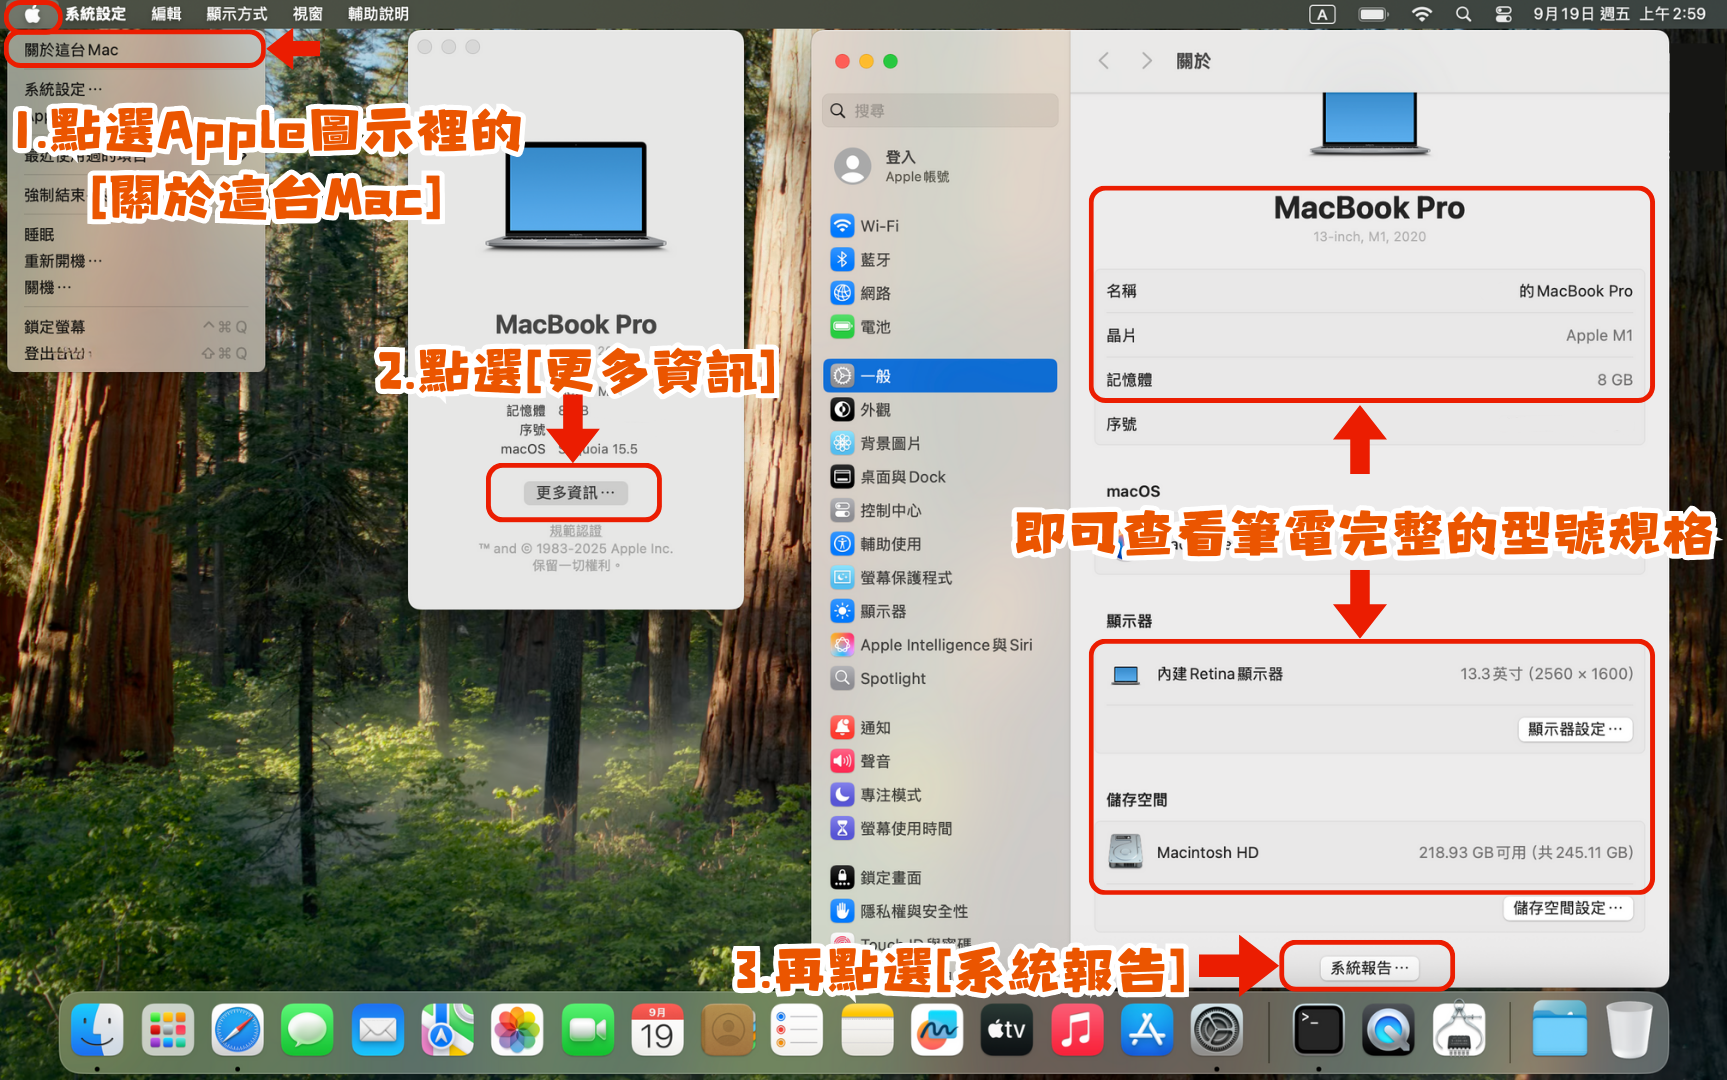Open Wi-Fi settings in sidebar

point(878,226)
